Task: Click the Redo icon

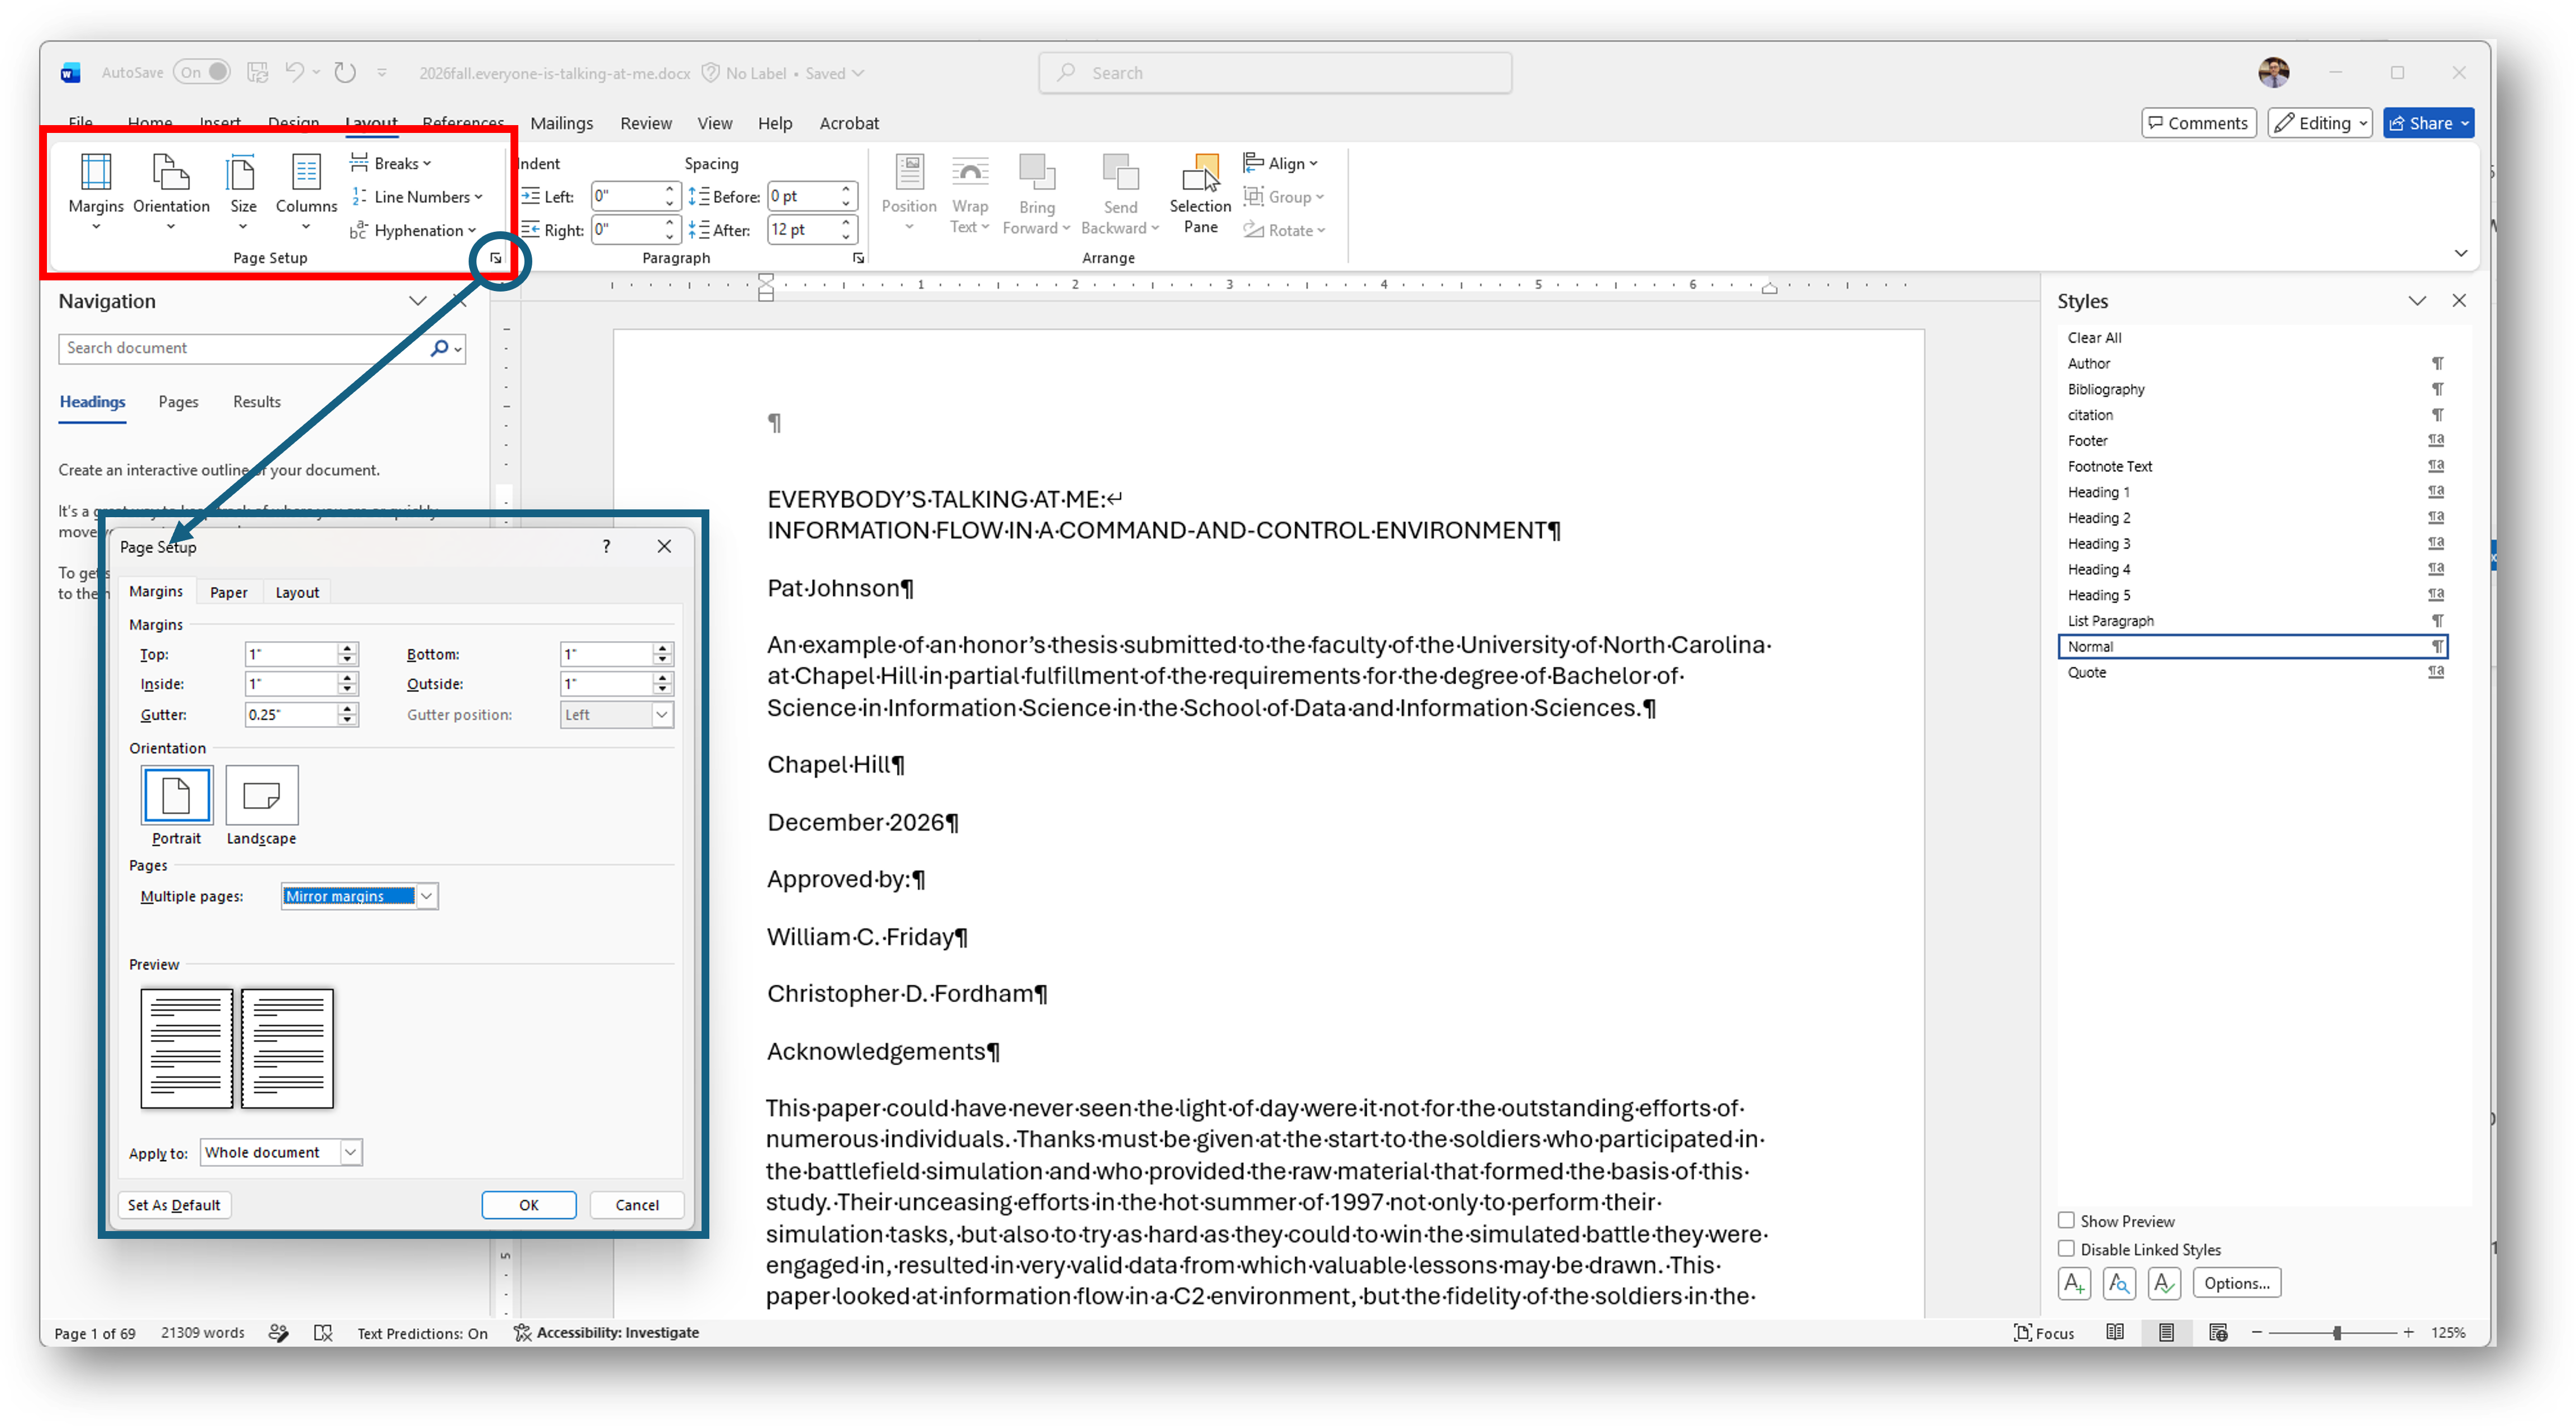Action: click(x=345, y=72)
